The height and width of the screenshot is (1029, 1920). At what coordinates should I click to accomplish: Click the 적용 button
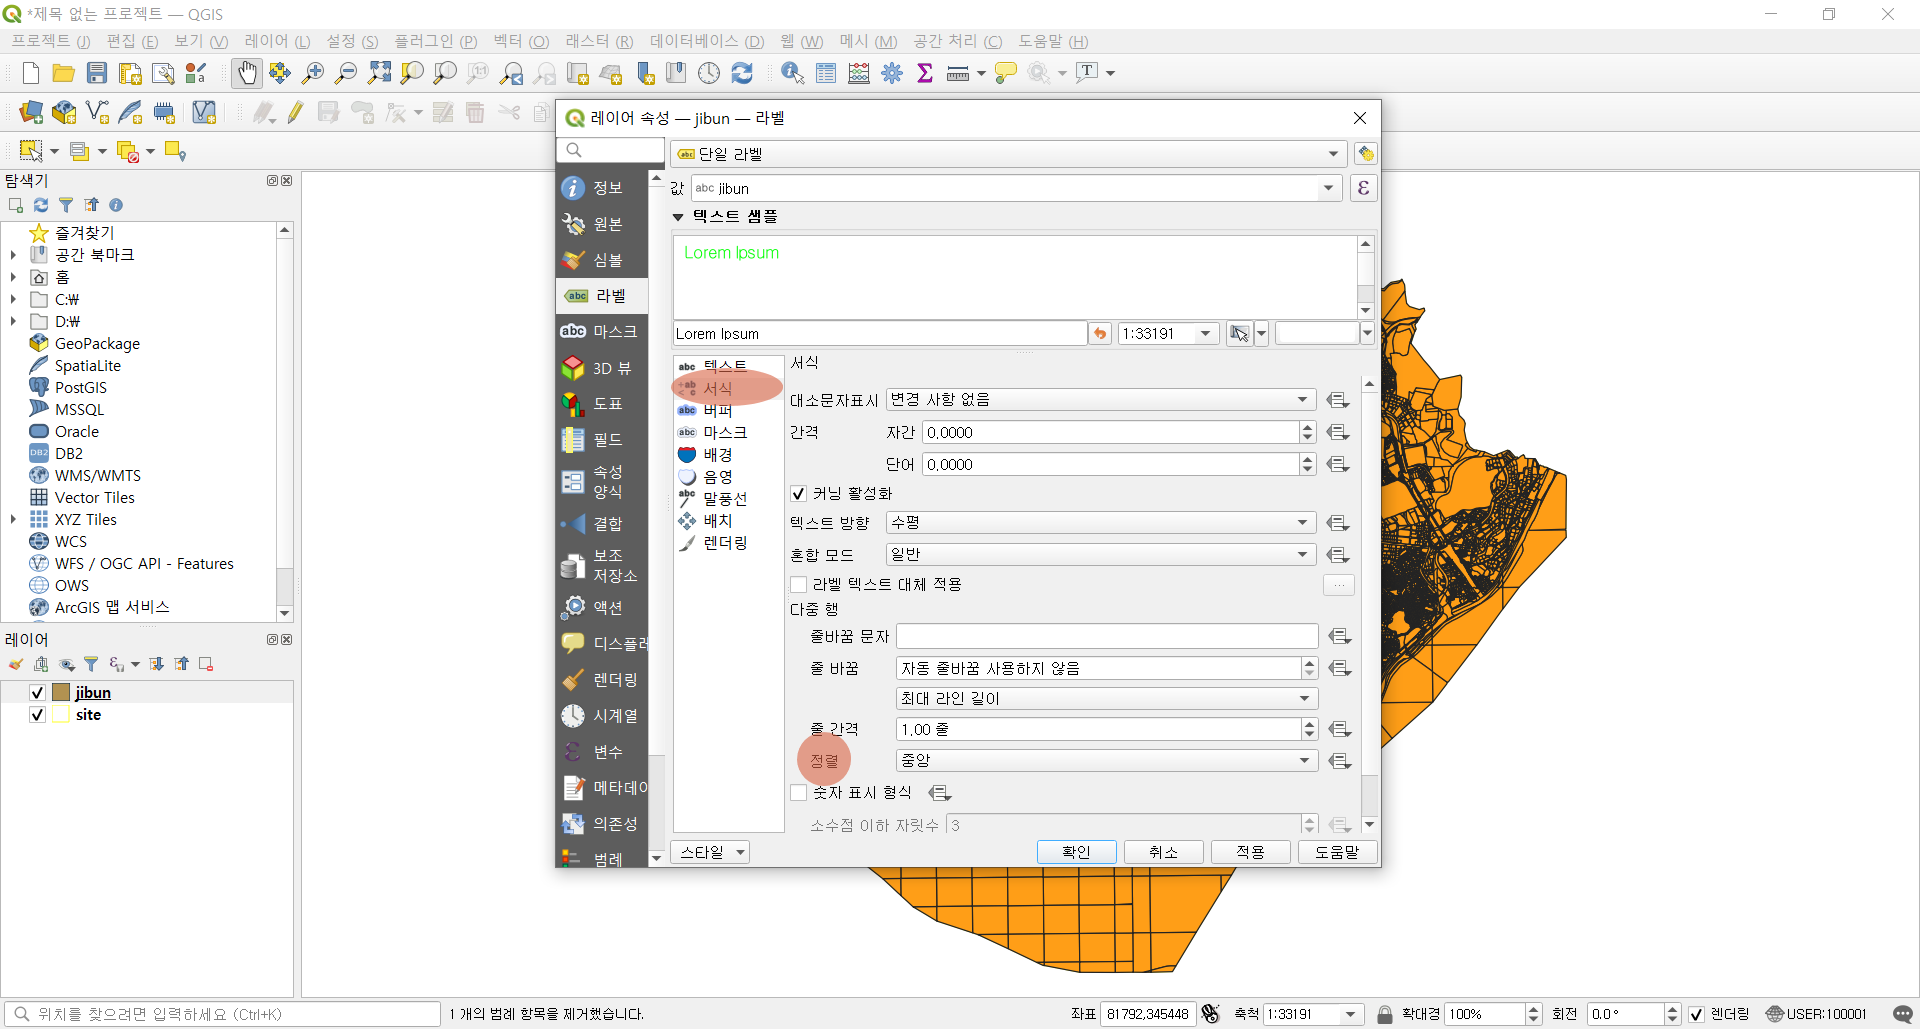[1250, 852]
